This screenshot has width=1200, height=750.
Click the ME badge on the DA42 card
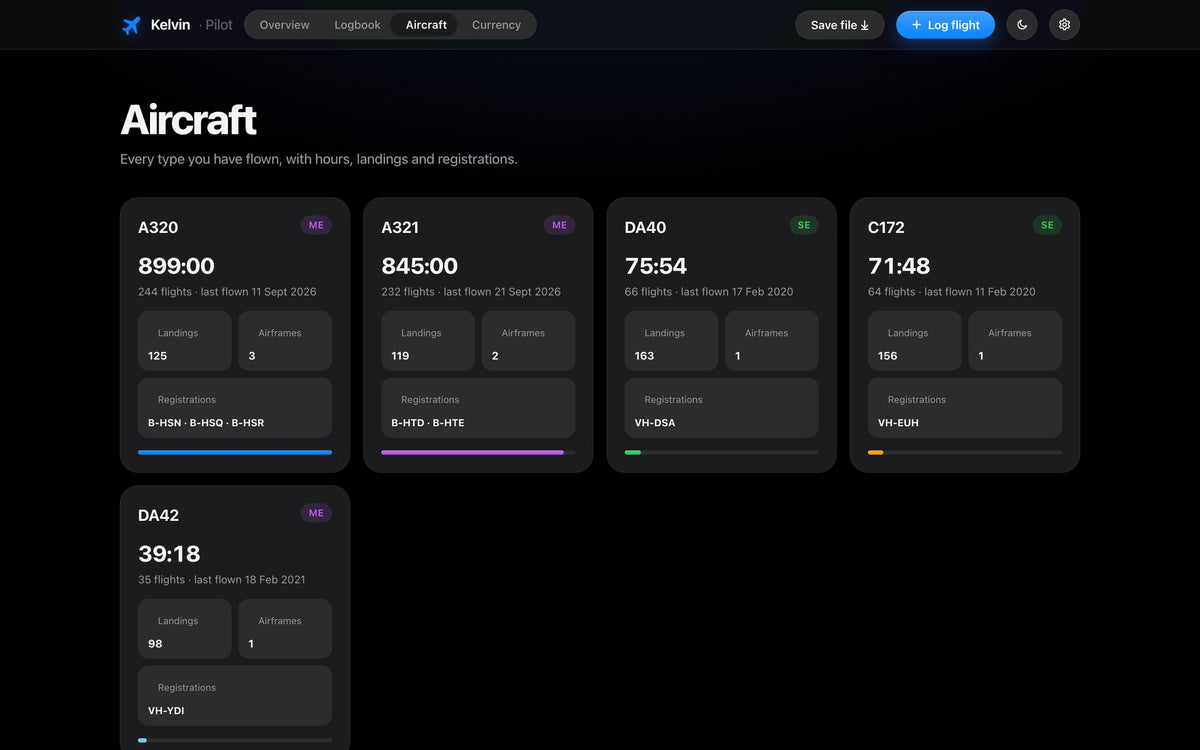click(316, 513)
